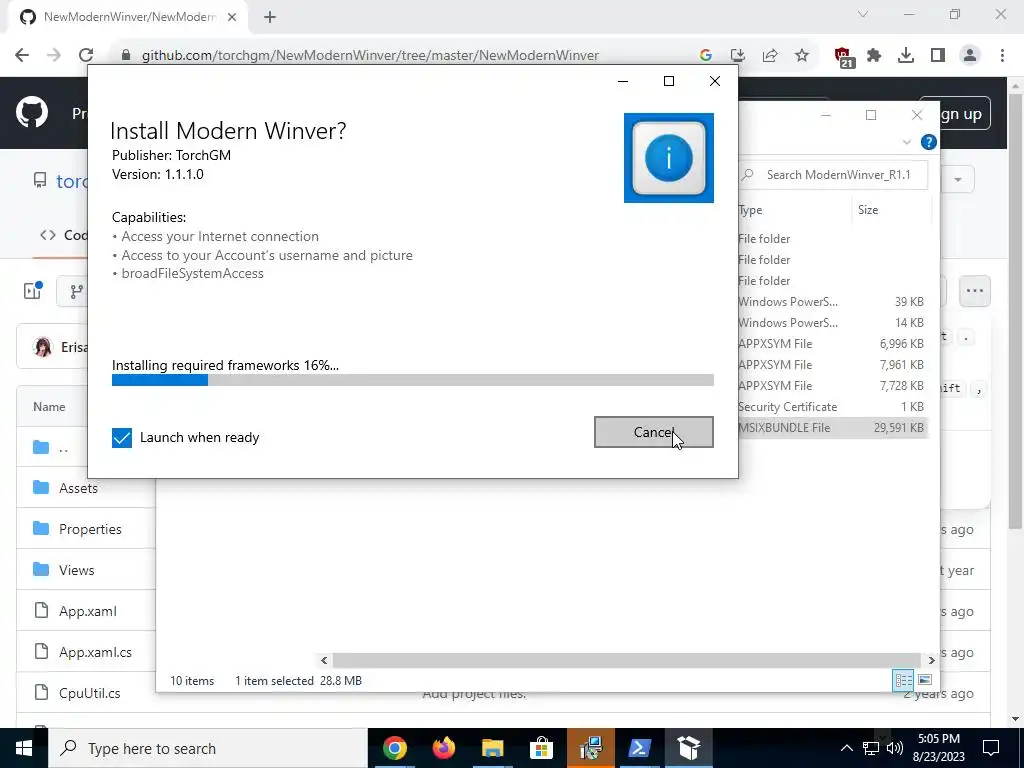Click File Explorer horizontal scrollbar left arrow
The height and width of the screenshot is (768, 1024).
[x=324, y=660]
